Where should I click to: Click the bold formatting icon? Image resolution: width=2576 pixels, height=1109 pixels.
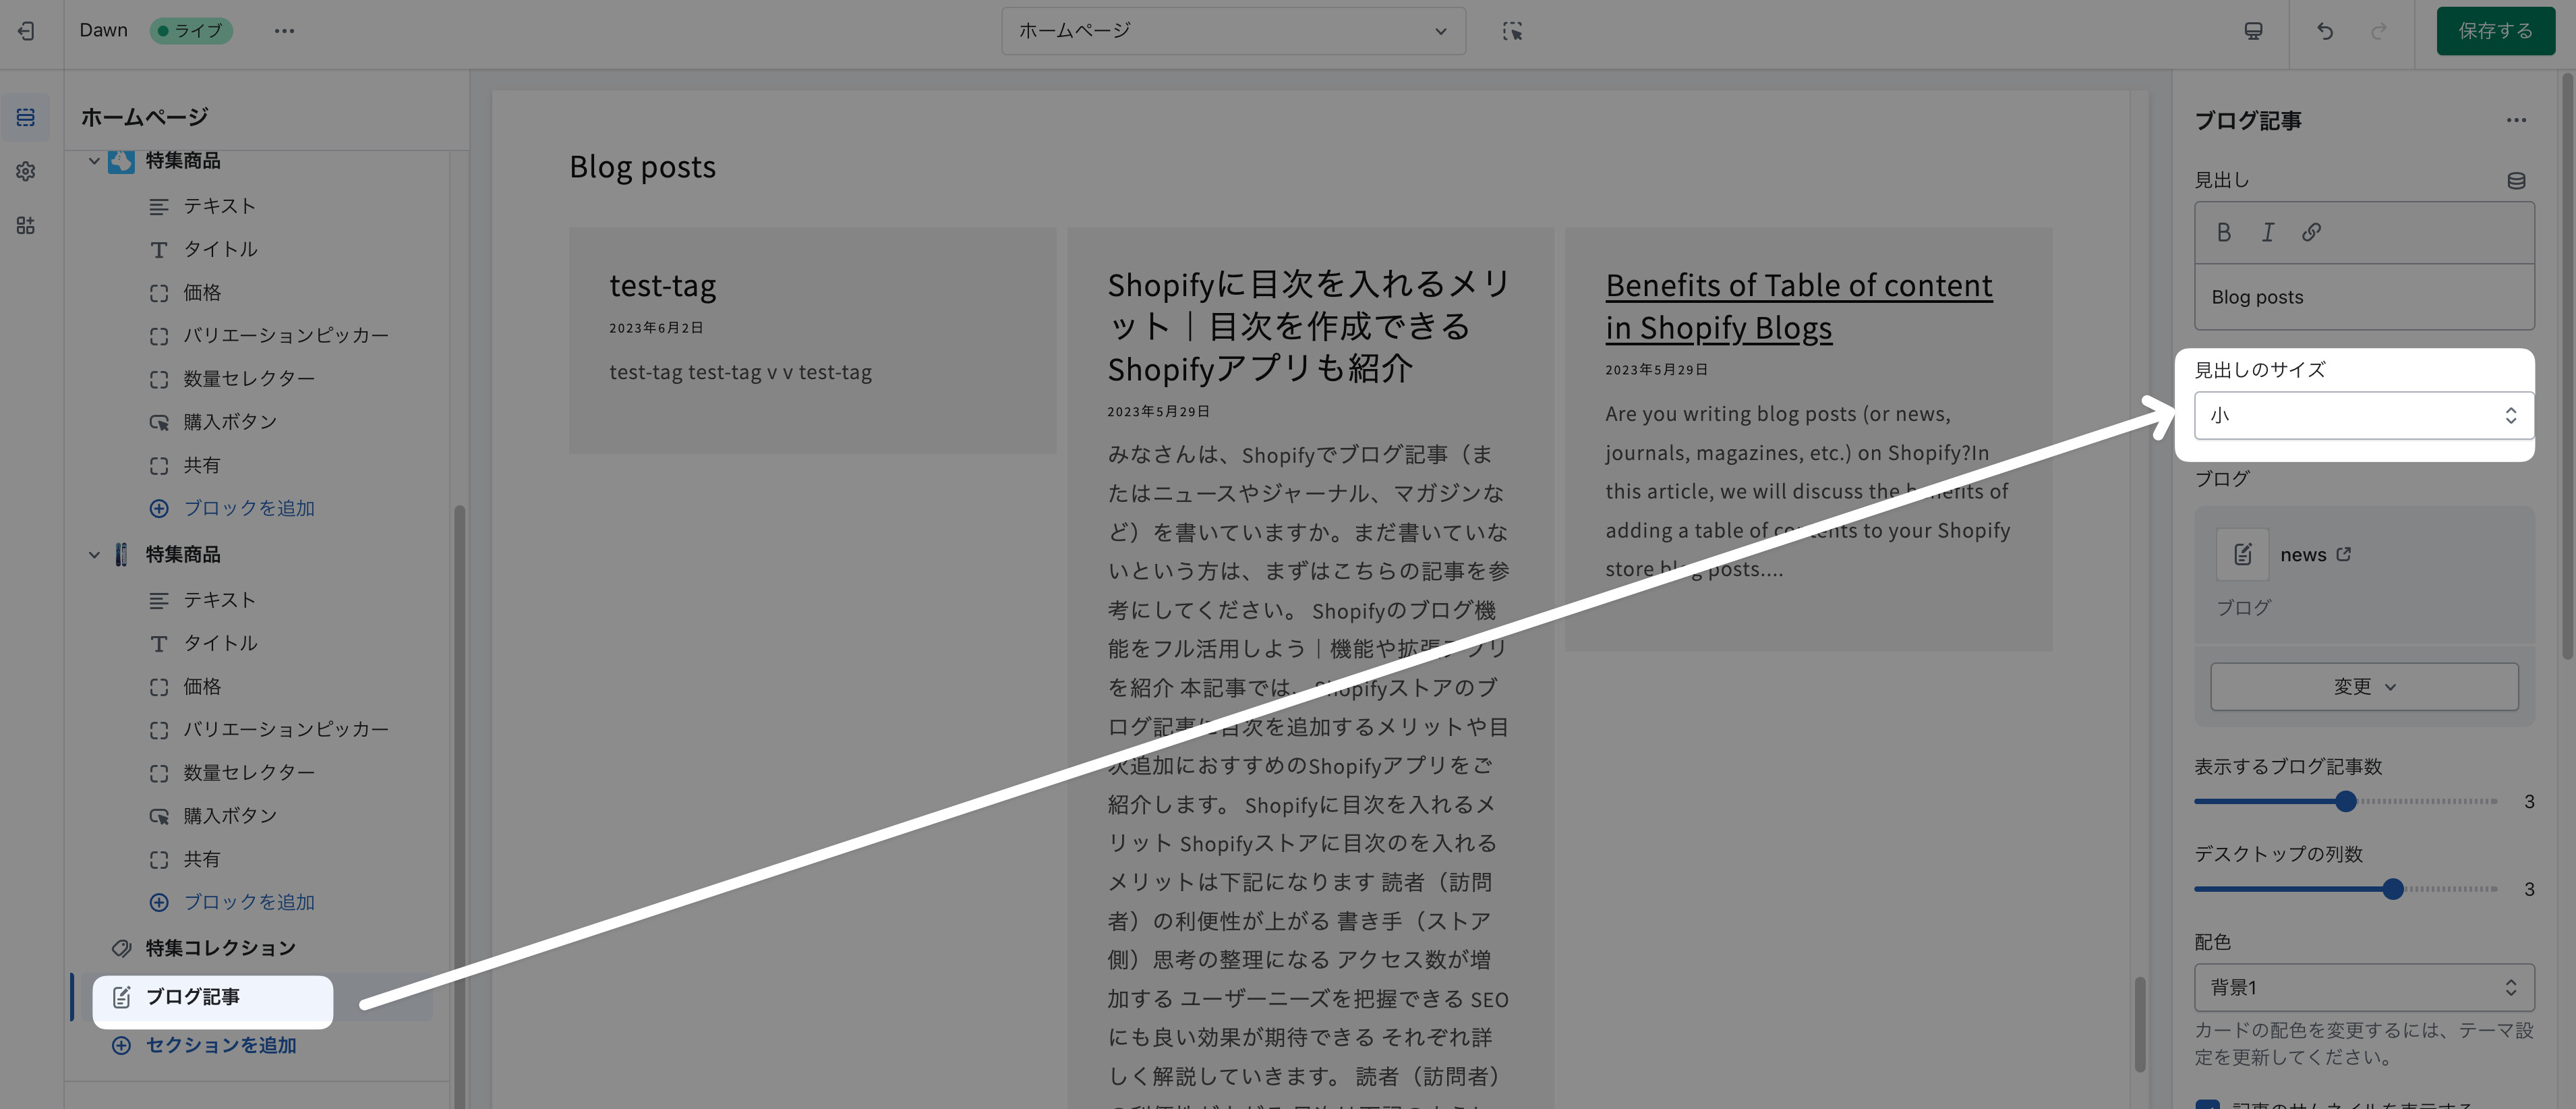[2223, 232]
